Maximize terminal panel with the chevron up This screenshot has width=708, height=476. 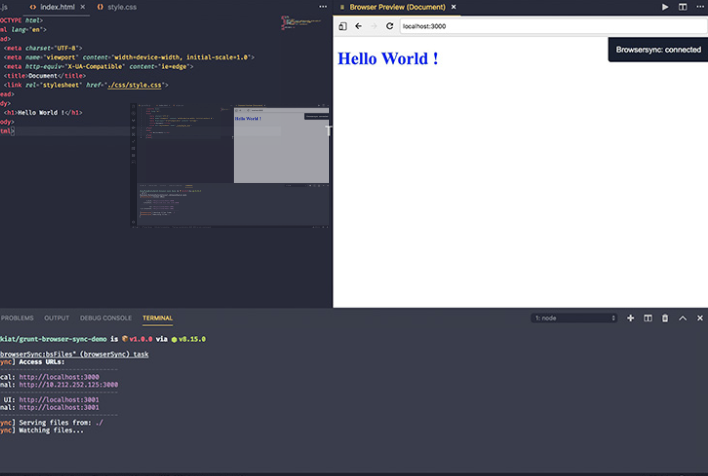point(683,318)
